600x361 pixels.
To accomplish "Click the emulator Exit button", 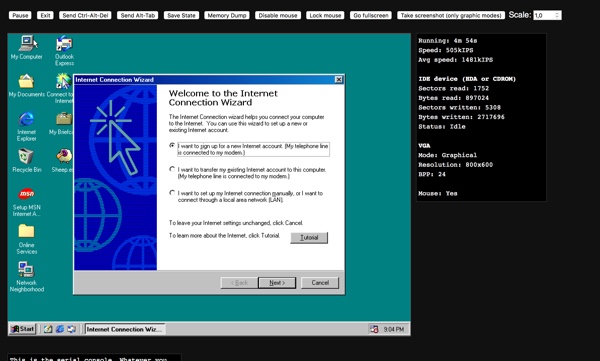I will coord(45,15).
